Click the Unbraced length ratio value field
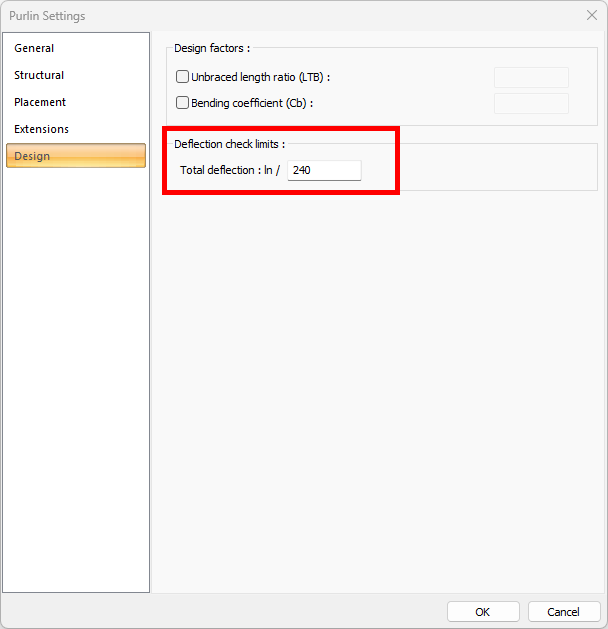 click(531, 77)
